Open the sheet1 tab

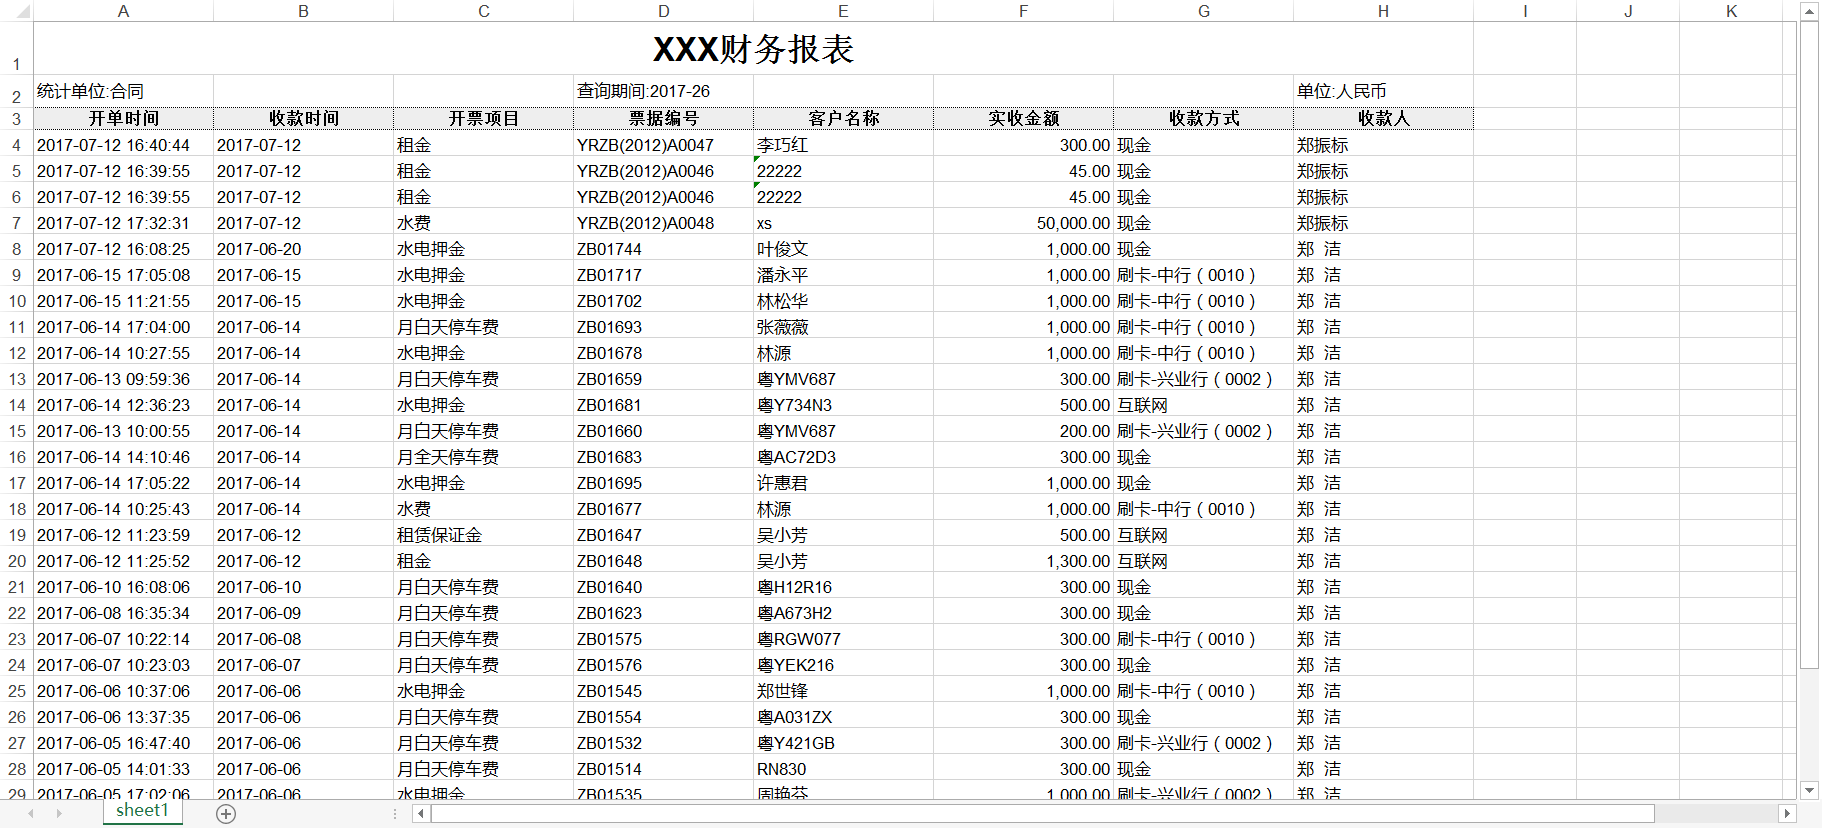pyautogui.click(x=142, y=811)
